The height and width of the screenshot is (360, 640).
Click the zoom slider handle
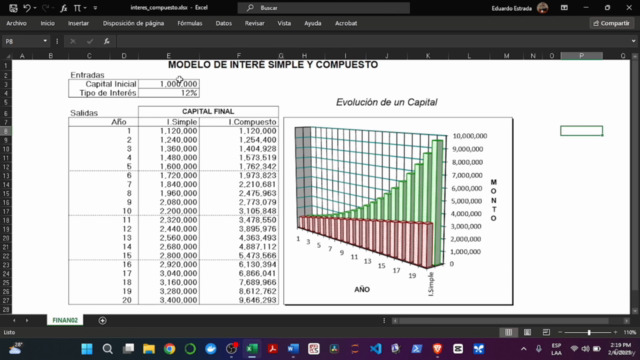click(589, 333)
